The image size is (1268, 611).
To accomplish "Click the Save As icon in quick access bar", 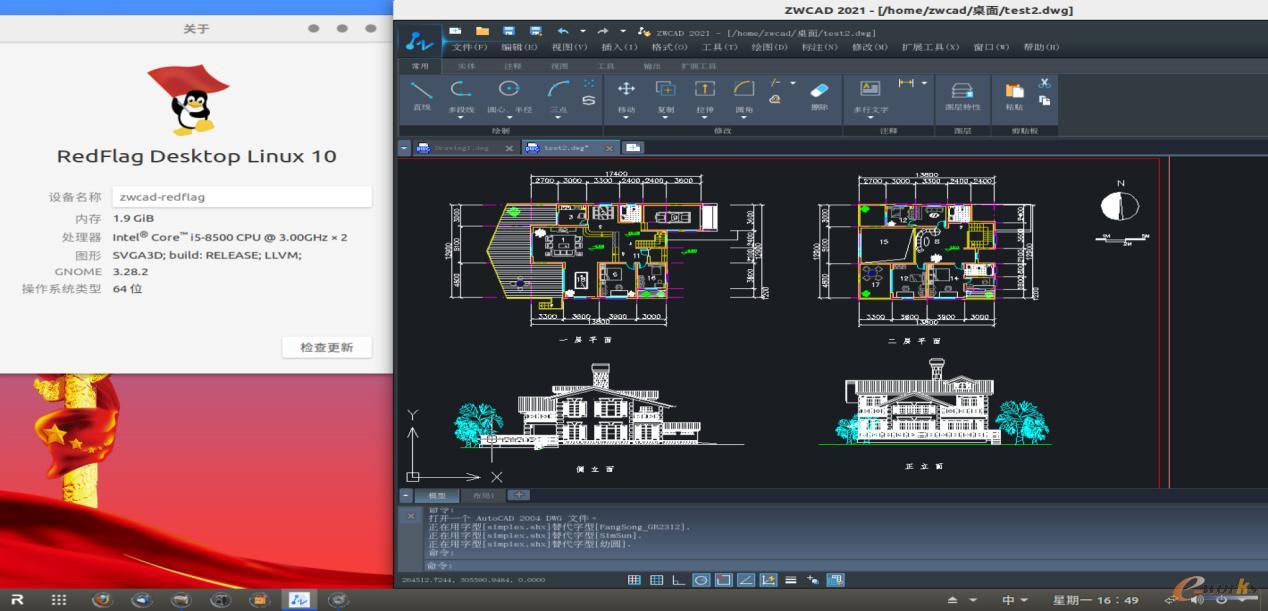I will (x=536, y=31).
